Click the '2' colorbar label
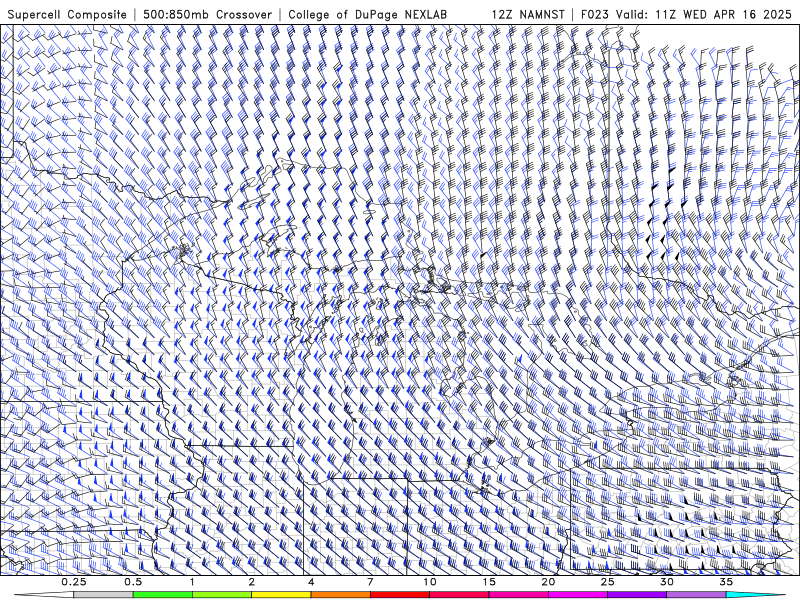The height and width of the screenshot is (600, 800). 252,582
